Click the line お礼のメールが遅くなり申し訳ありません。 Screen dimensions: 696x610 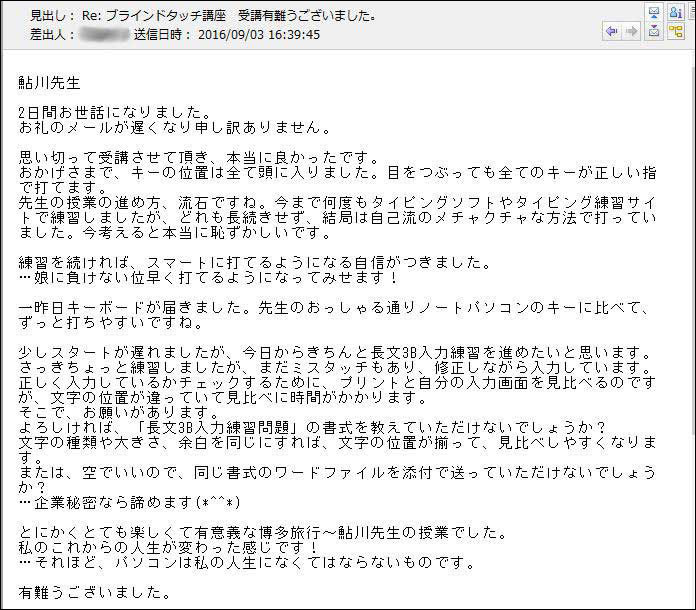pyautogui.click(x=175, y=128)
